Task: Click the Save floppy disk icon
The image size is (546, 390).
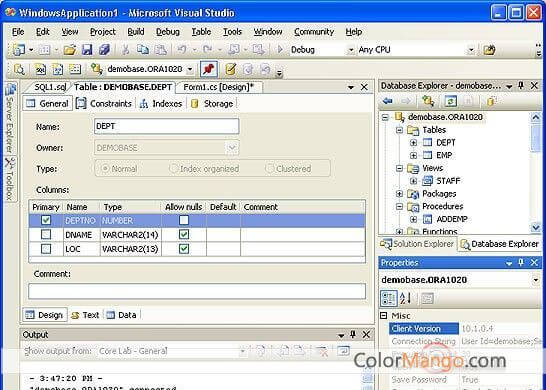Action: 87,50
